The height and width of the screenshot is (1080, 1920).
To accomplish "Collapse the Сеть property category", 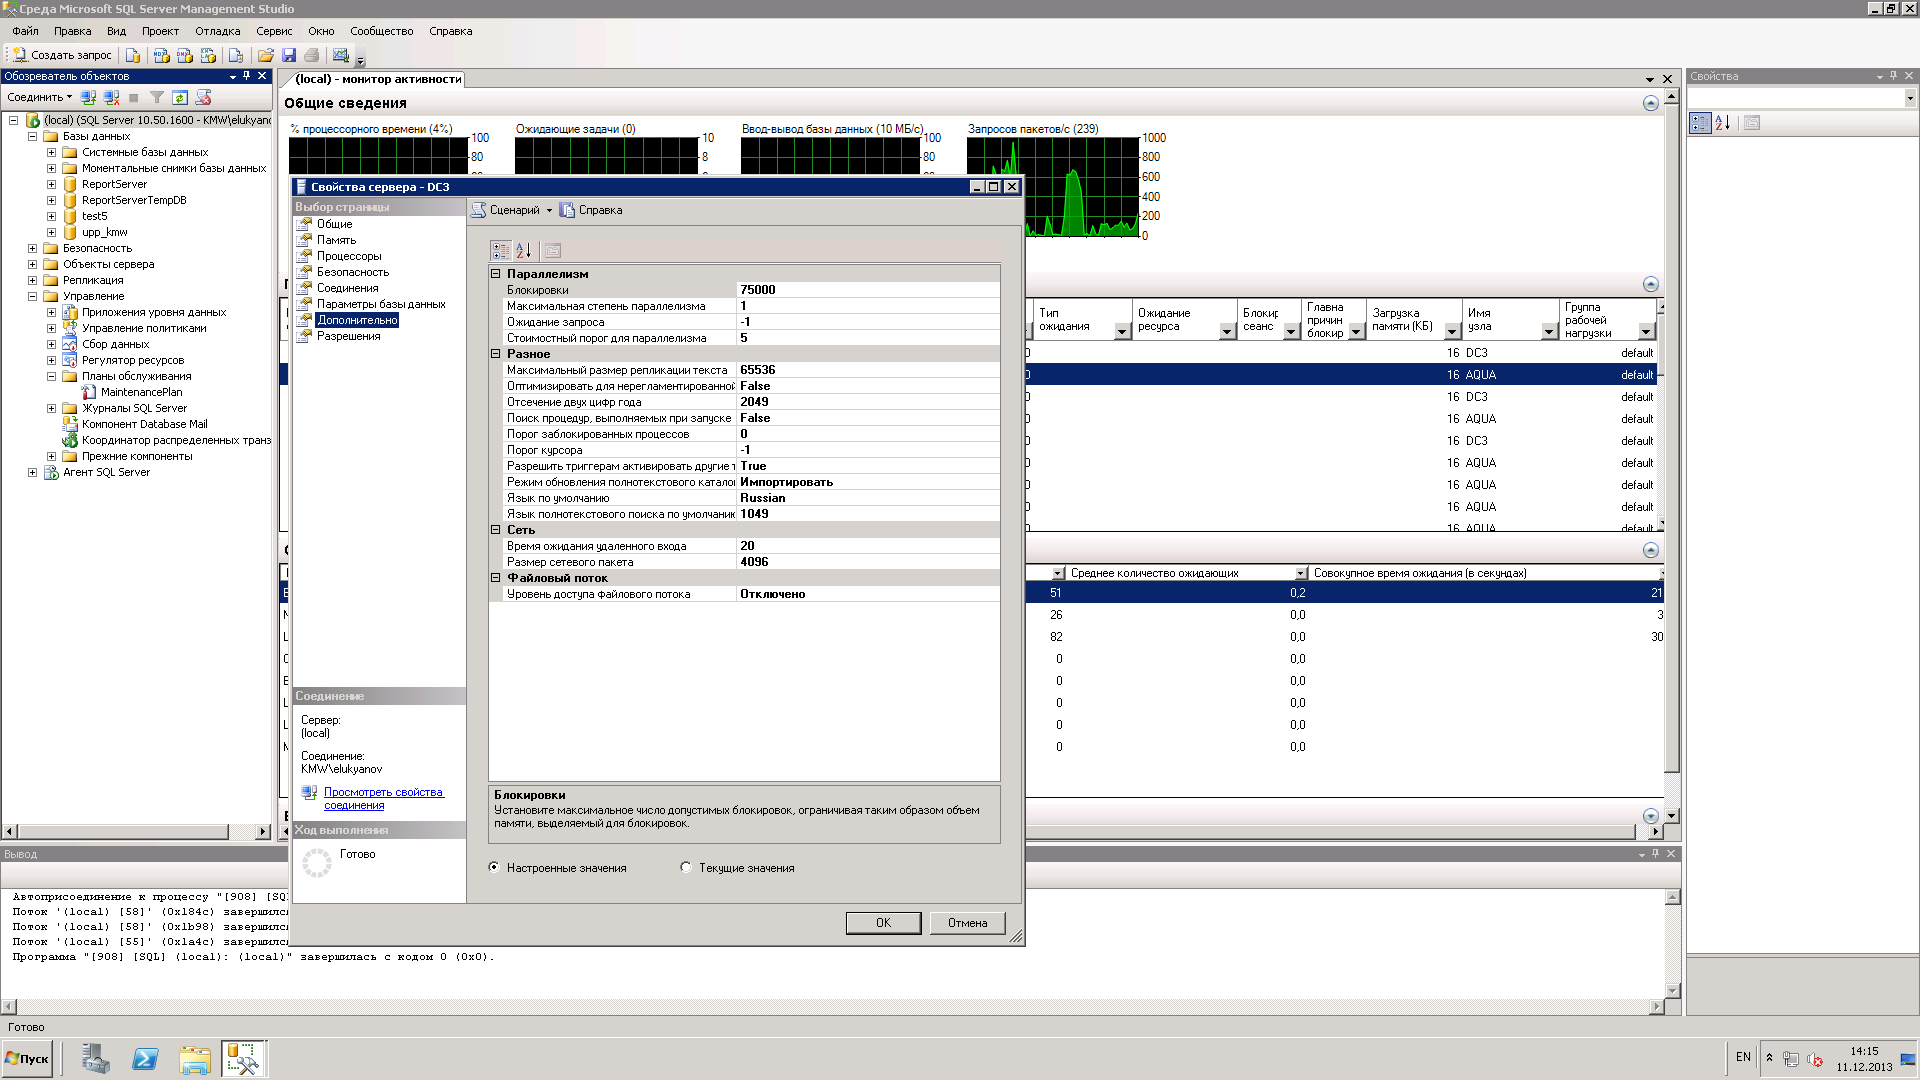I will click(x=495, y=529).
